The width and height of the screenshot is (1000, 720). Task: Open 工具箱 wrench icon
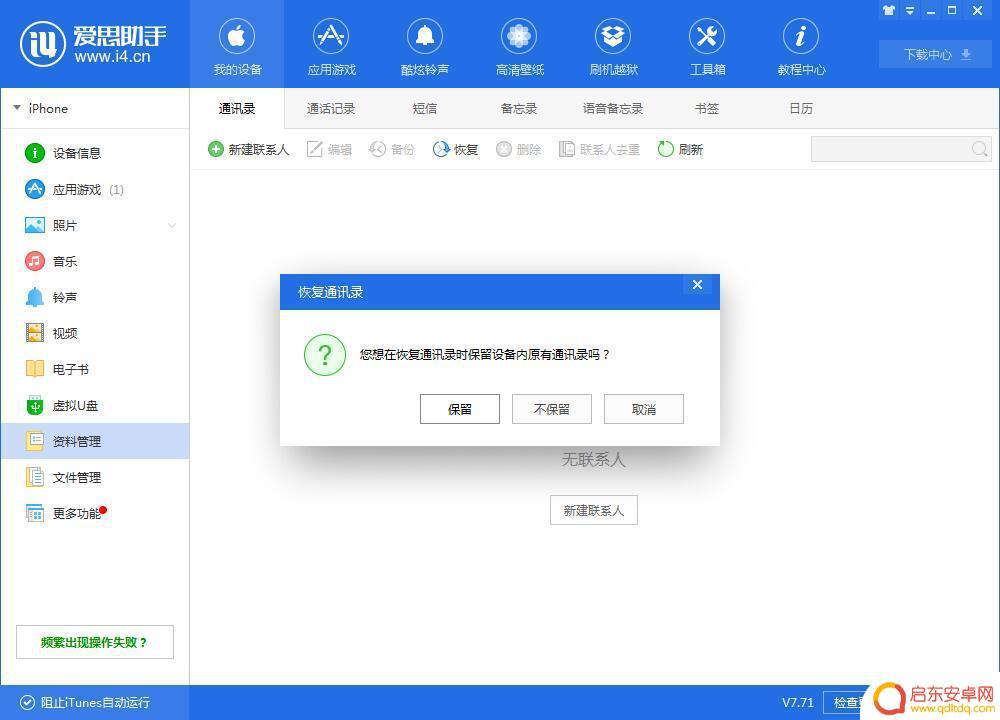[x=707, y=36]
